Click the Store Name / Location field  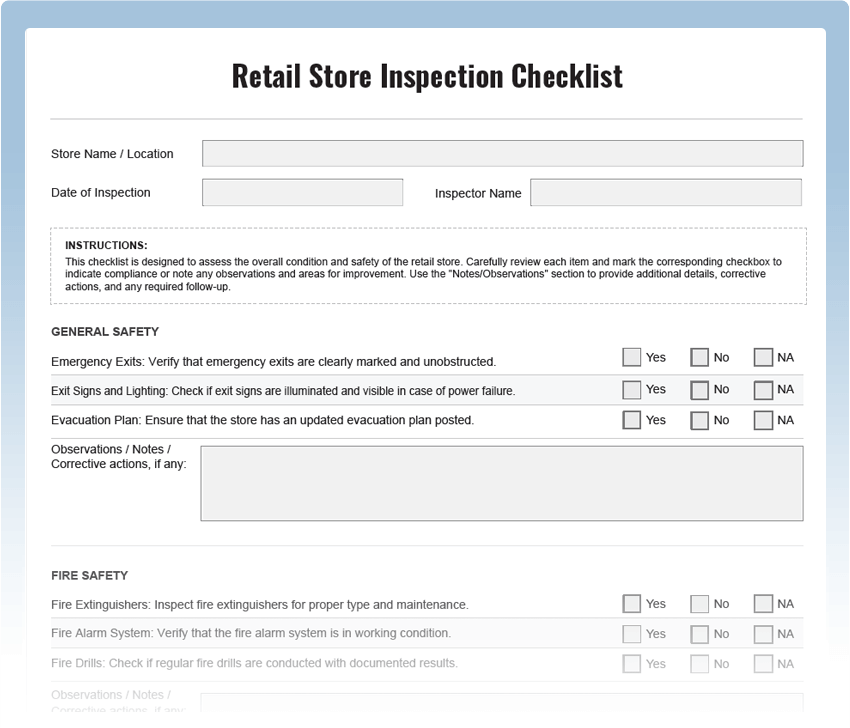[501, 153]
